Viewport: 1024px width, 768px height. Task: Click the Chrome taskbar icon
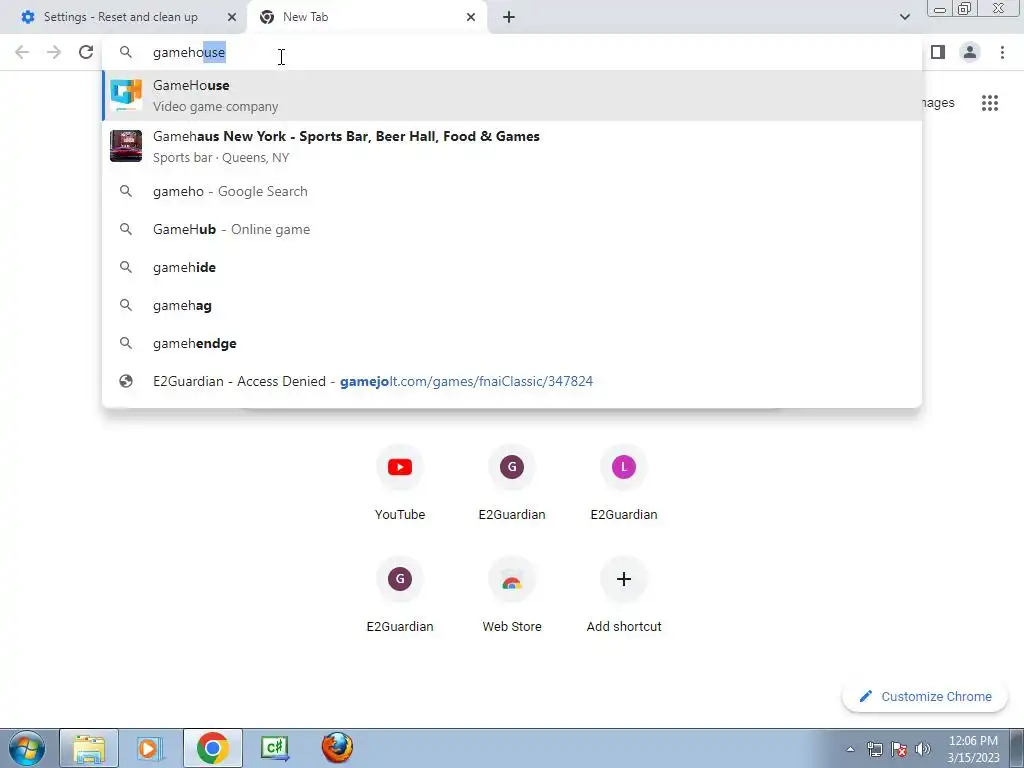coord(212,748)
